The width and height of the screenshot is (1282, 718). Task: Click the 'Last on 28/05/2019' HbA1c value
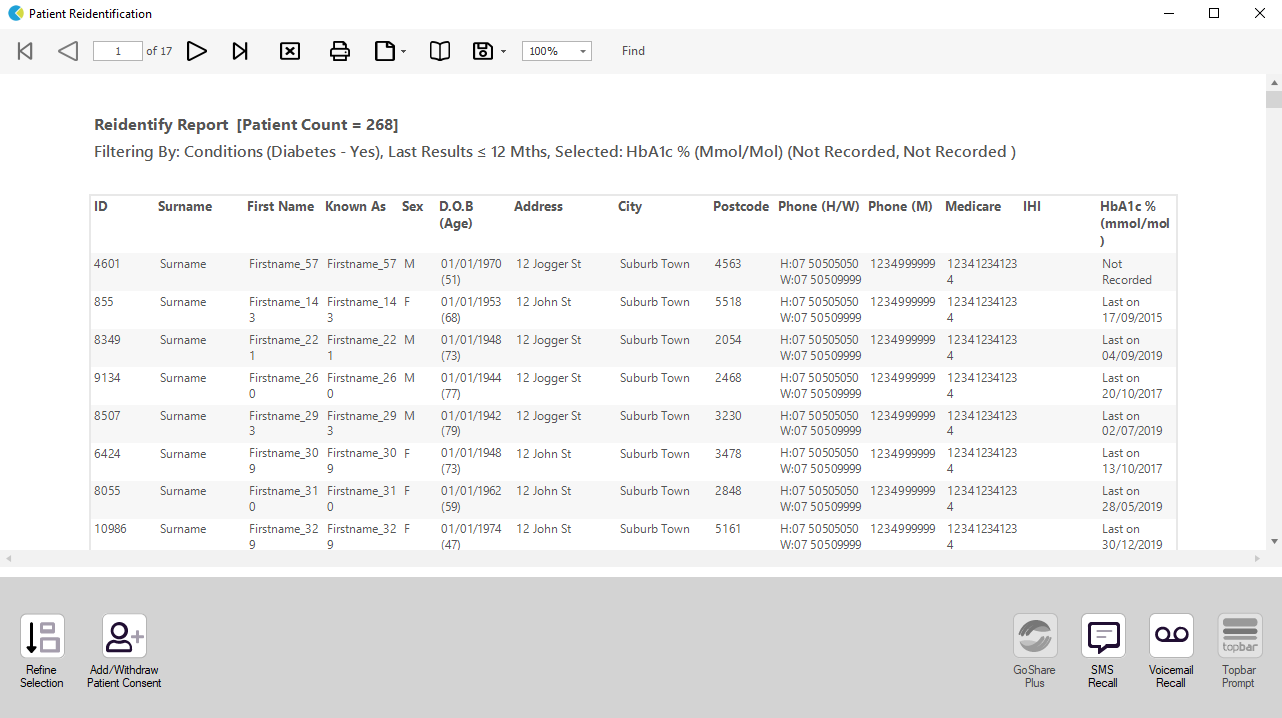tap(1132, 499)
